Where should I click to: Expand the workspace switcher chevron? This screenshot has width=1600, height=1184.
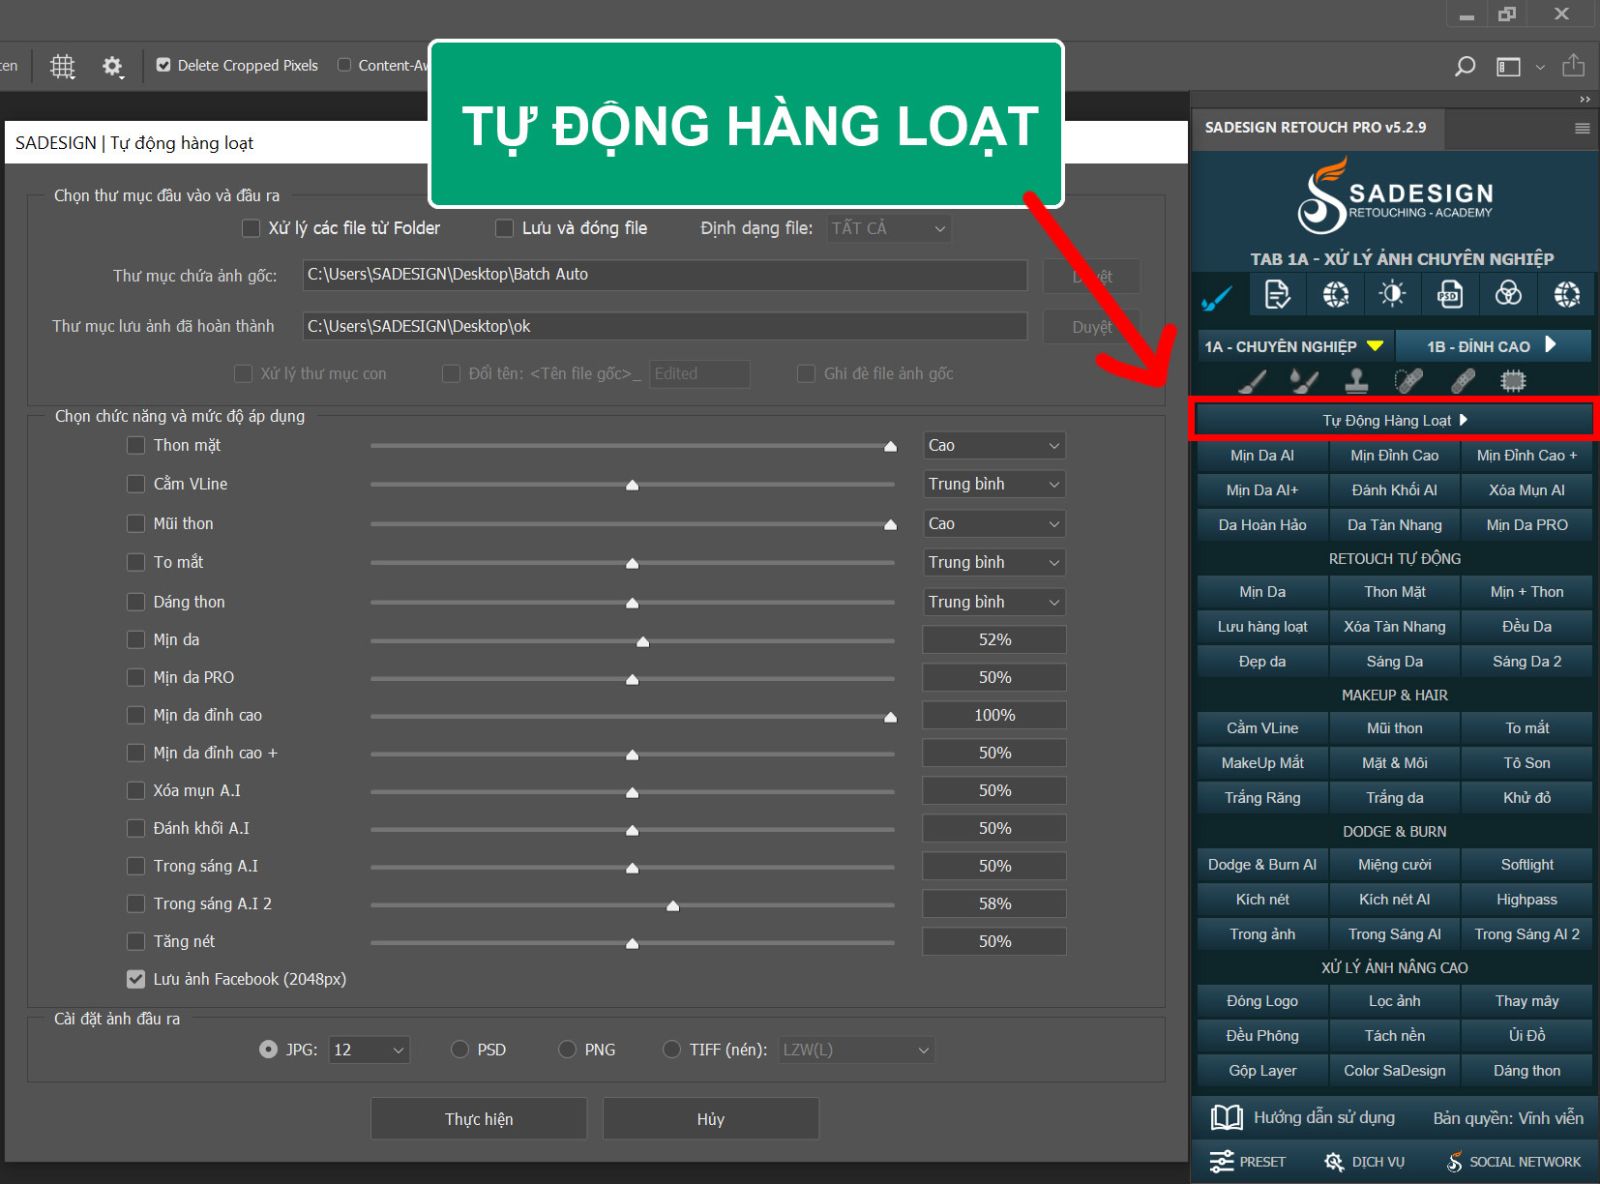(x=1540, y=67)
